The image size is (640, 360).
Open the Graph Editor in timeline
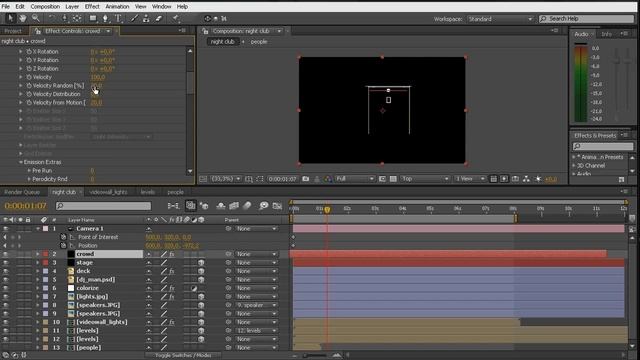point(278,206)
